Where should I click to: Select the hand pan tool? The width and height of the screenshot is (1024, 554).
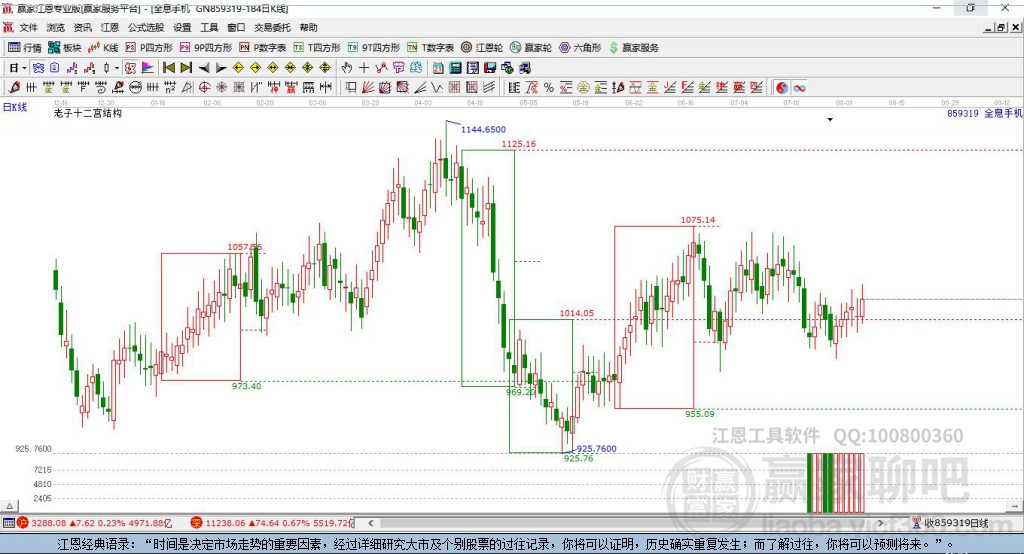pyautogui.click(x=346, y=68)
